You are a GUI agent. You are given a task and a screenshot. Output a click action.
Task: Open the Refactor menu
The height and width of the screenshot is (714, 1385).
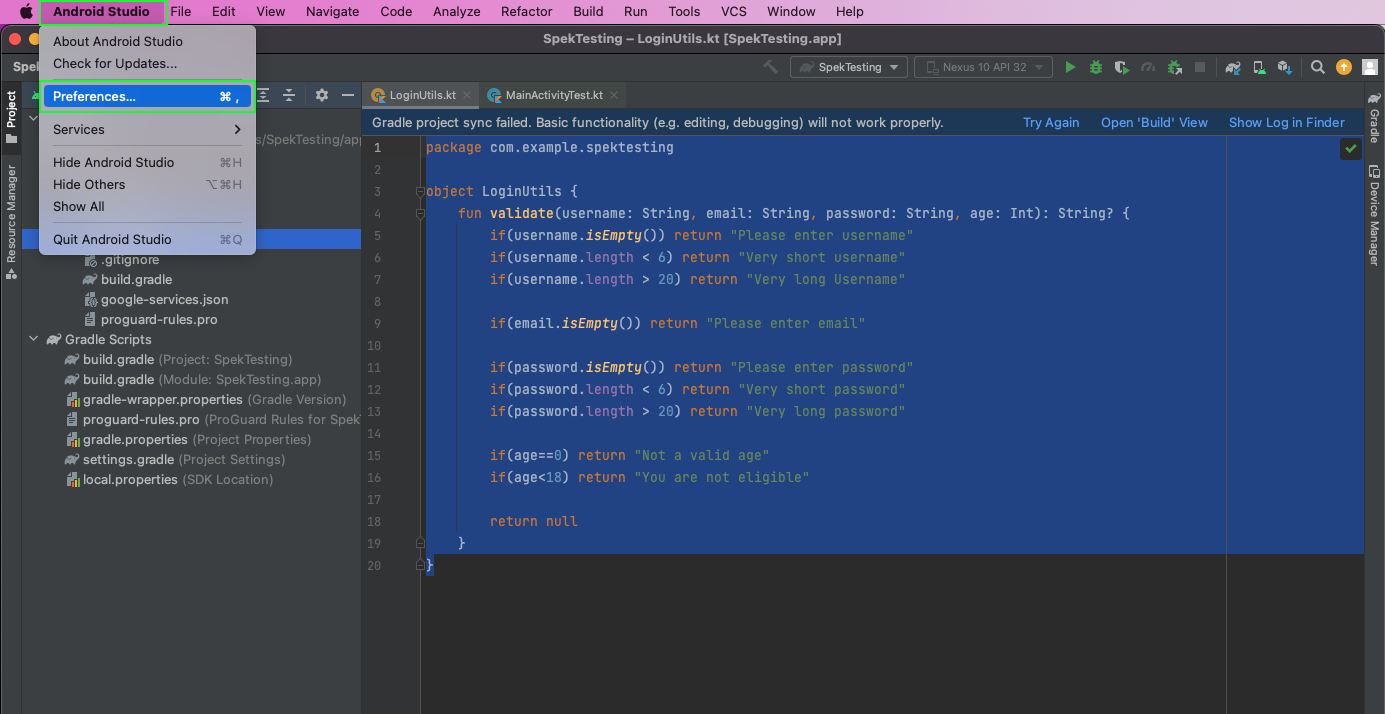(x=526, y=12)
